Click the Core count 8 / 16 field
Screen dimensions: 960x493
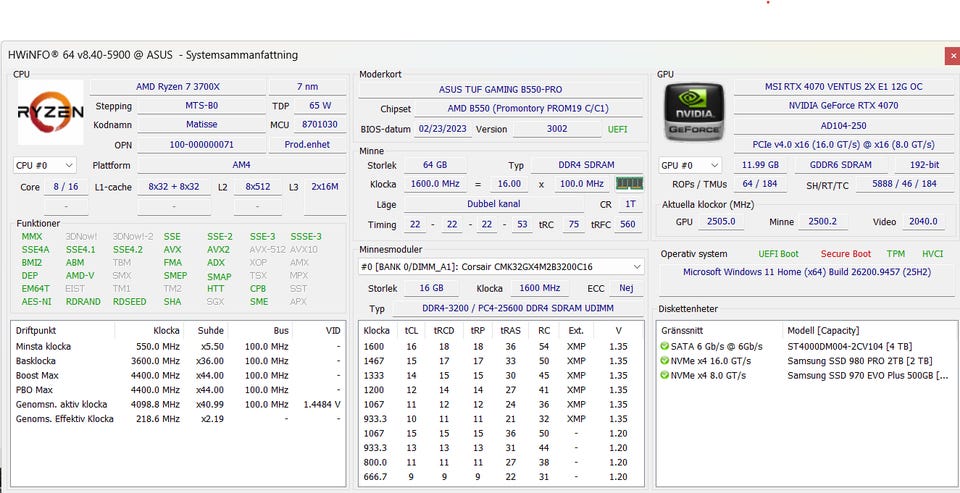(66, 187)
